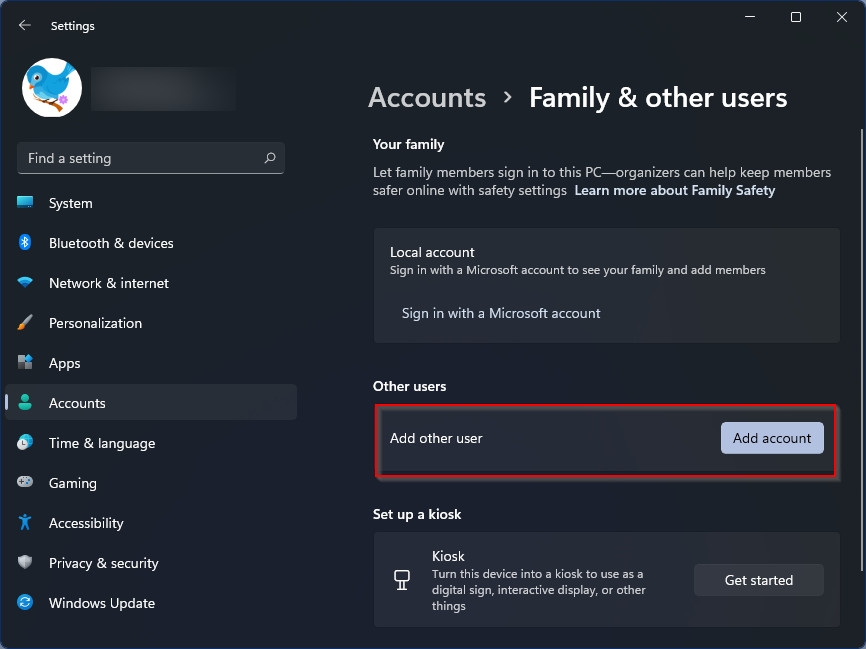
Task: Click the Bluetooth icon in sidebar
Action: click(25, 242)
